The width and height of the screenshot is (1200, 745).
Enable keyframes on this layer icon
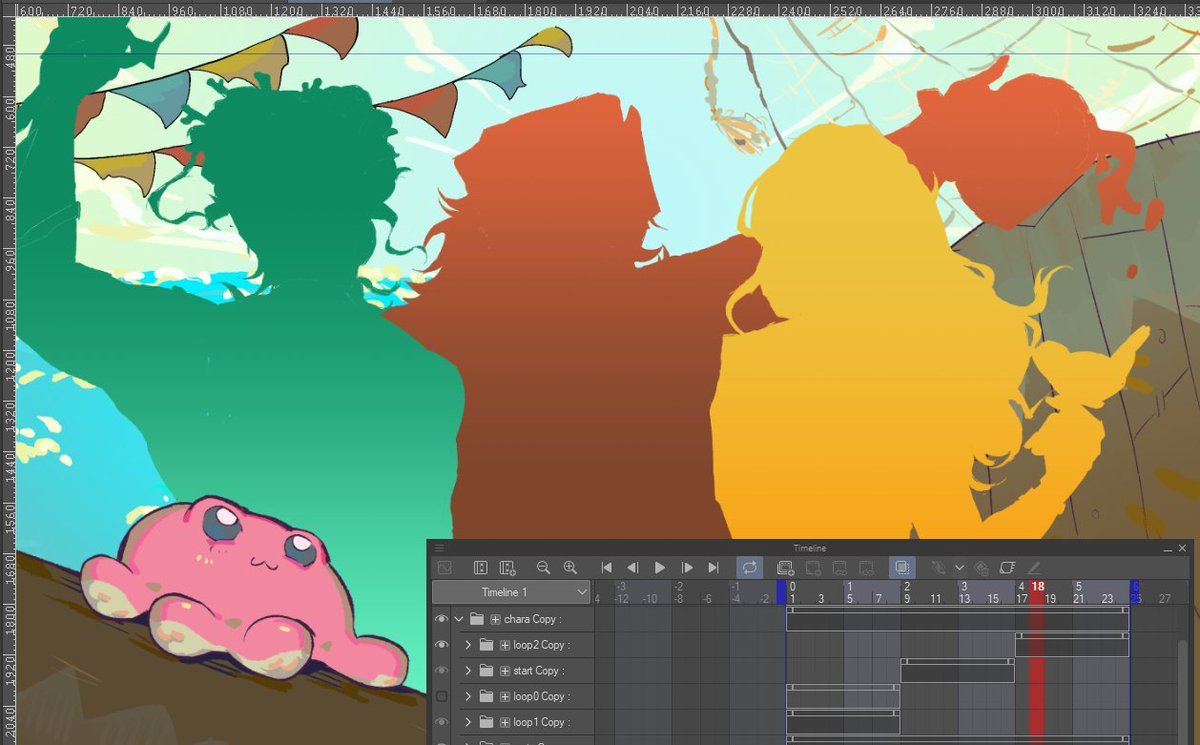[x=938, y=567]
